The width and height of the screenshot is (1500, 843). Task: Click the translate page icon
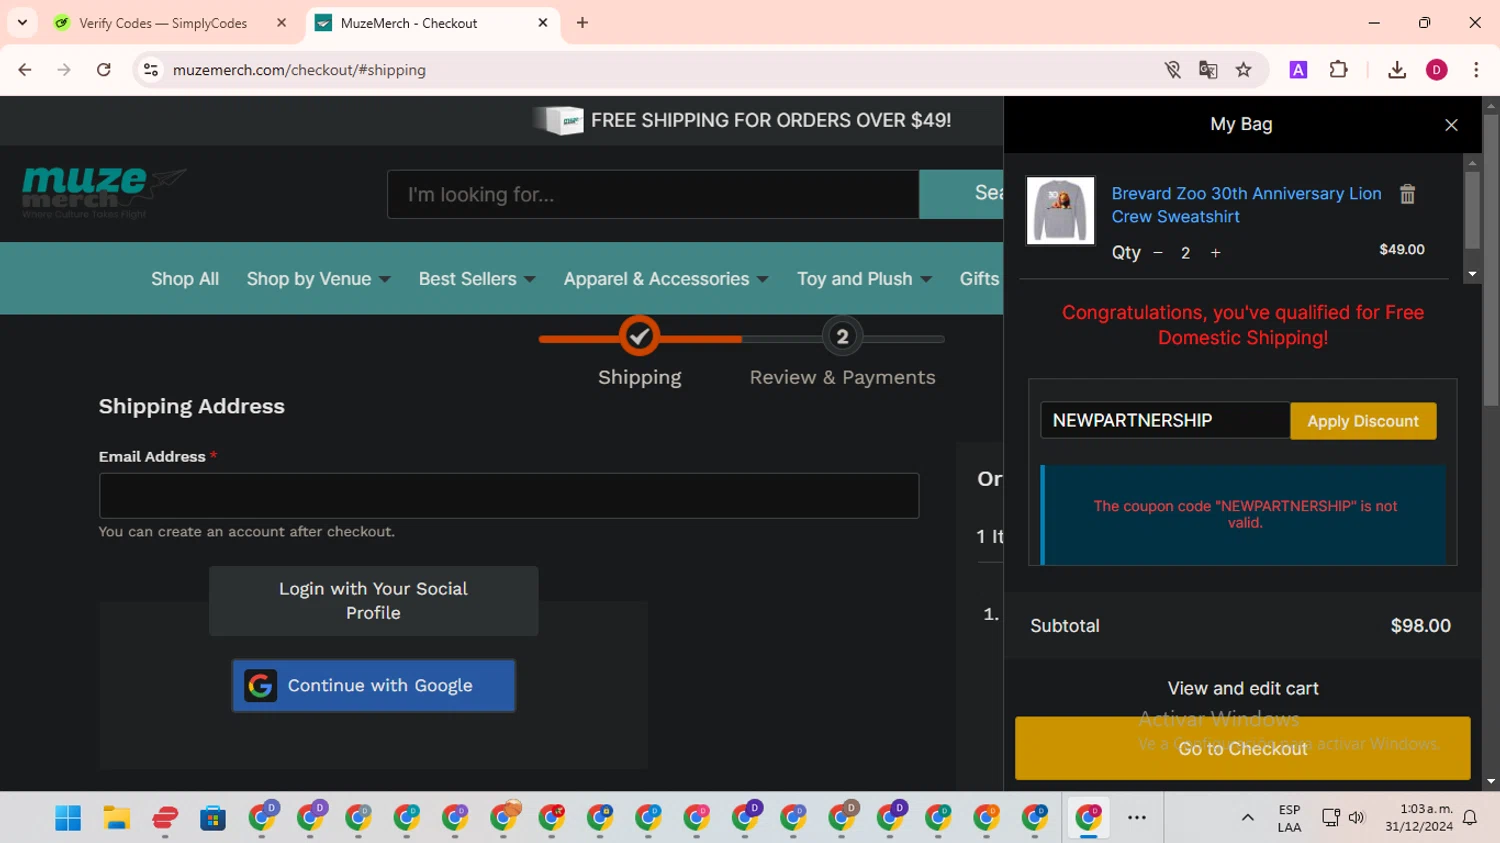(x=1208, y=70)
